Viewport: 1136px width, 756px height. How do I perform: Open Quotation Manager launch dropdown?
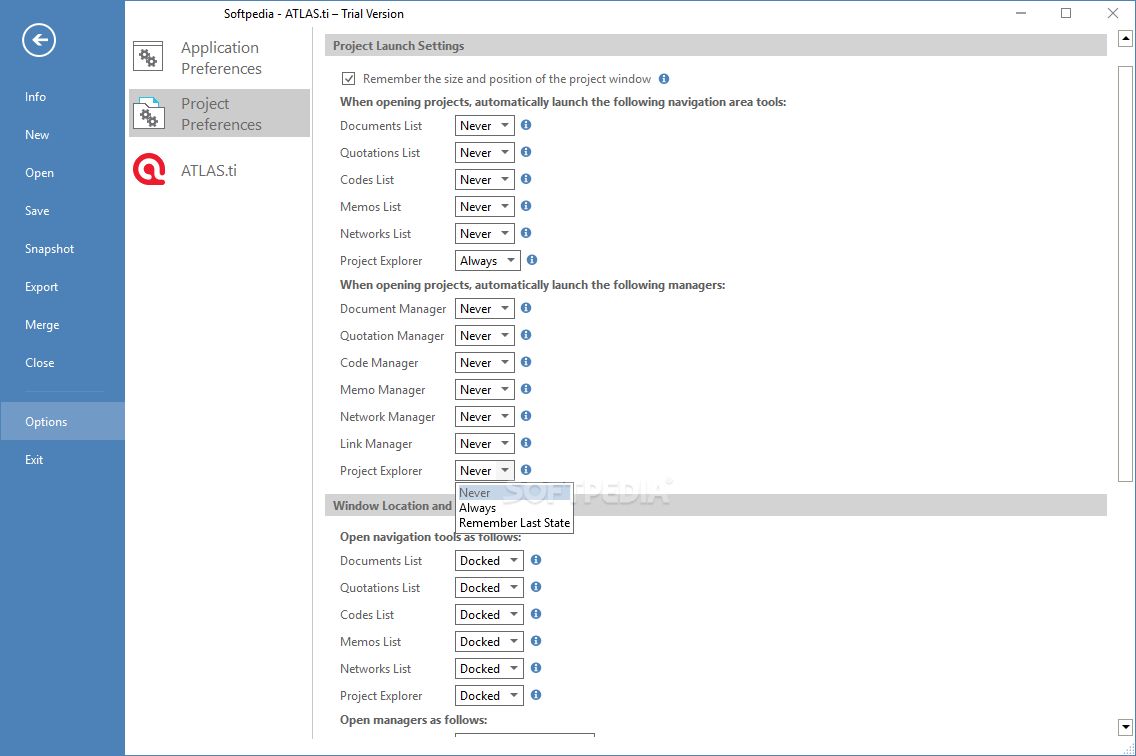tap(485, 336)
